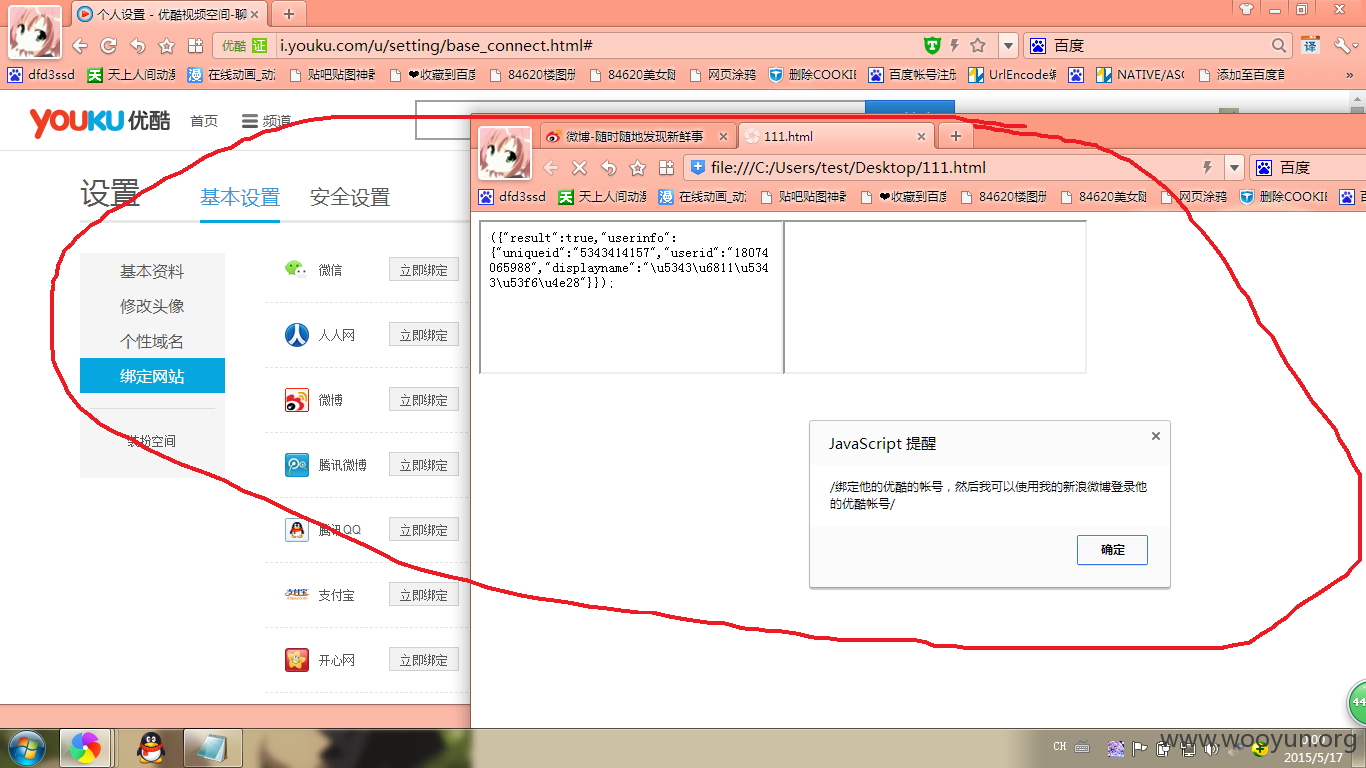
Task: Select 绑定网站 in the settings sidebar
Action: click(152, 376)
